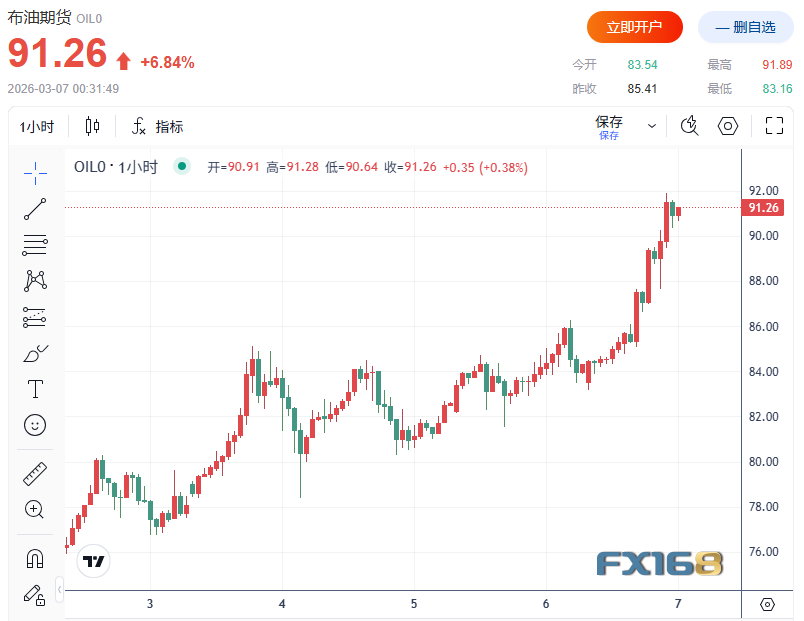
Task: Click the zoom in magnifier tool
Action: point(35,509)
